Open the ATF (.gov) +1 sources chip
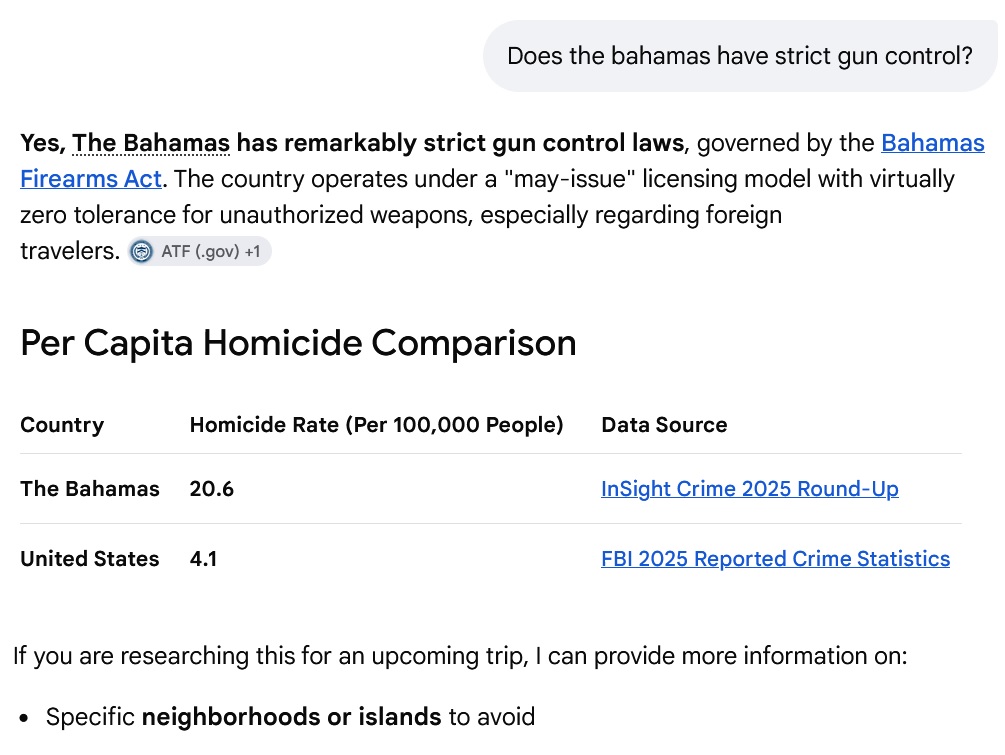The width and height of the screenshot is (1005, 755). 199,251
